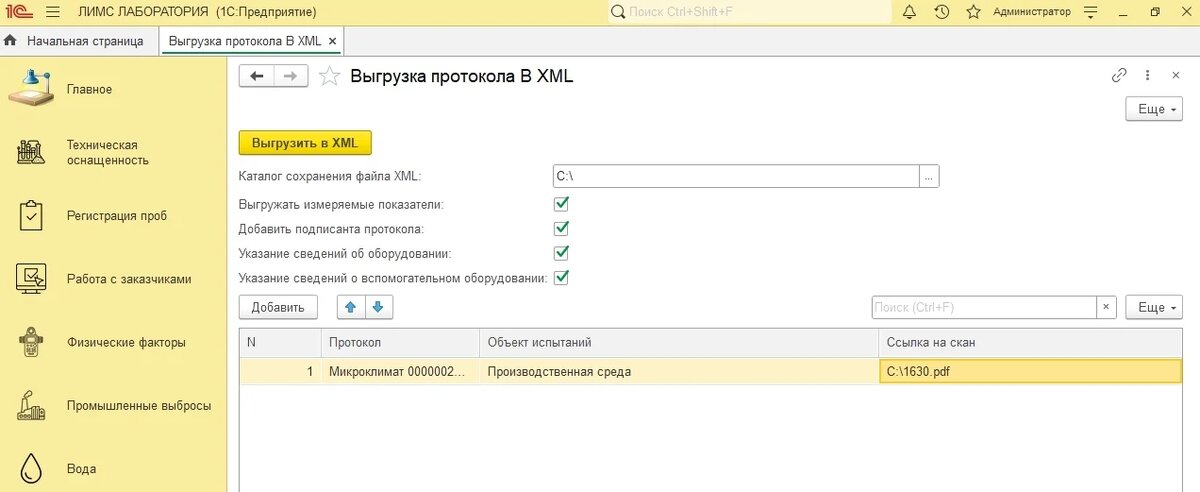Open Регистрация проб section label
This screenshot has height=492, width=1200.
(x=117, y=215)
